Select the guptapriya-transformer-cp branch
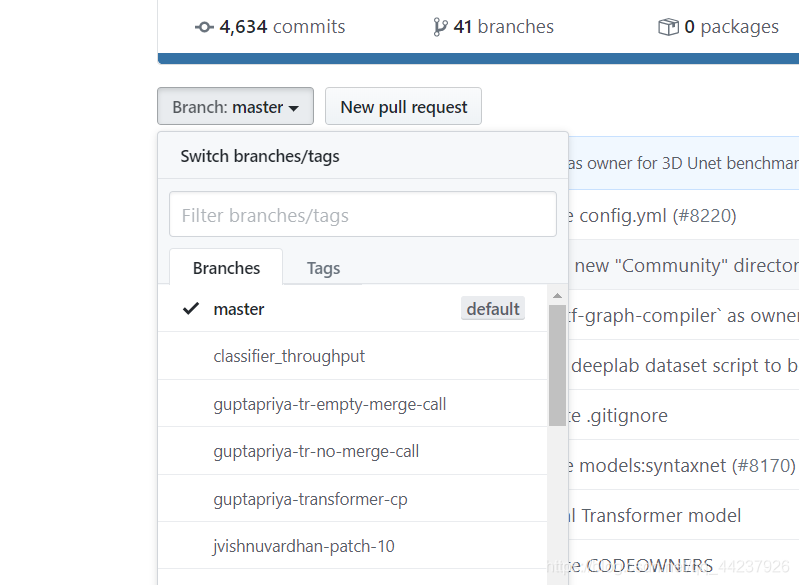 pyautogui.click(x=353, y=499)
